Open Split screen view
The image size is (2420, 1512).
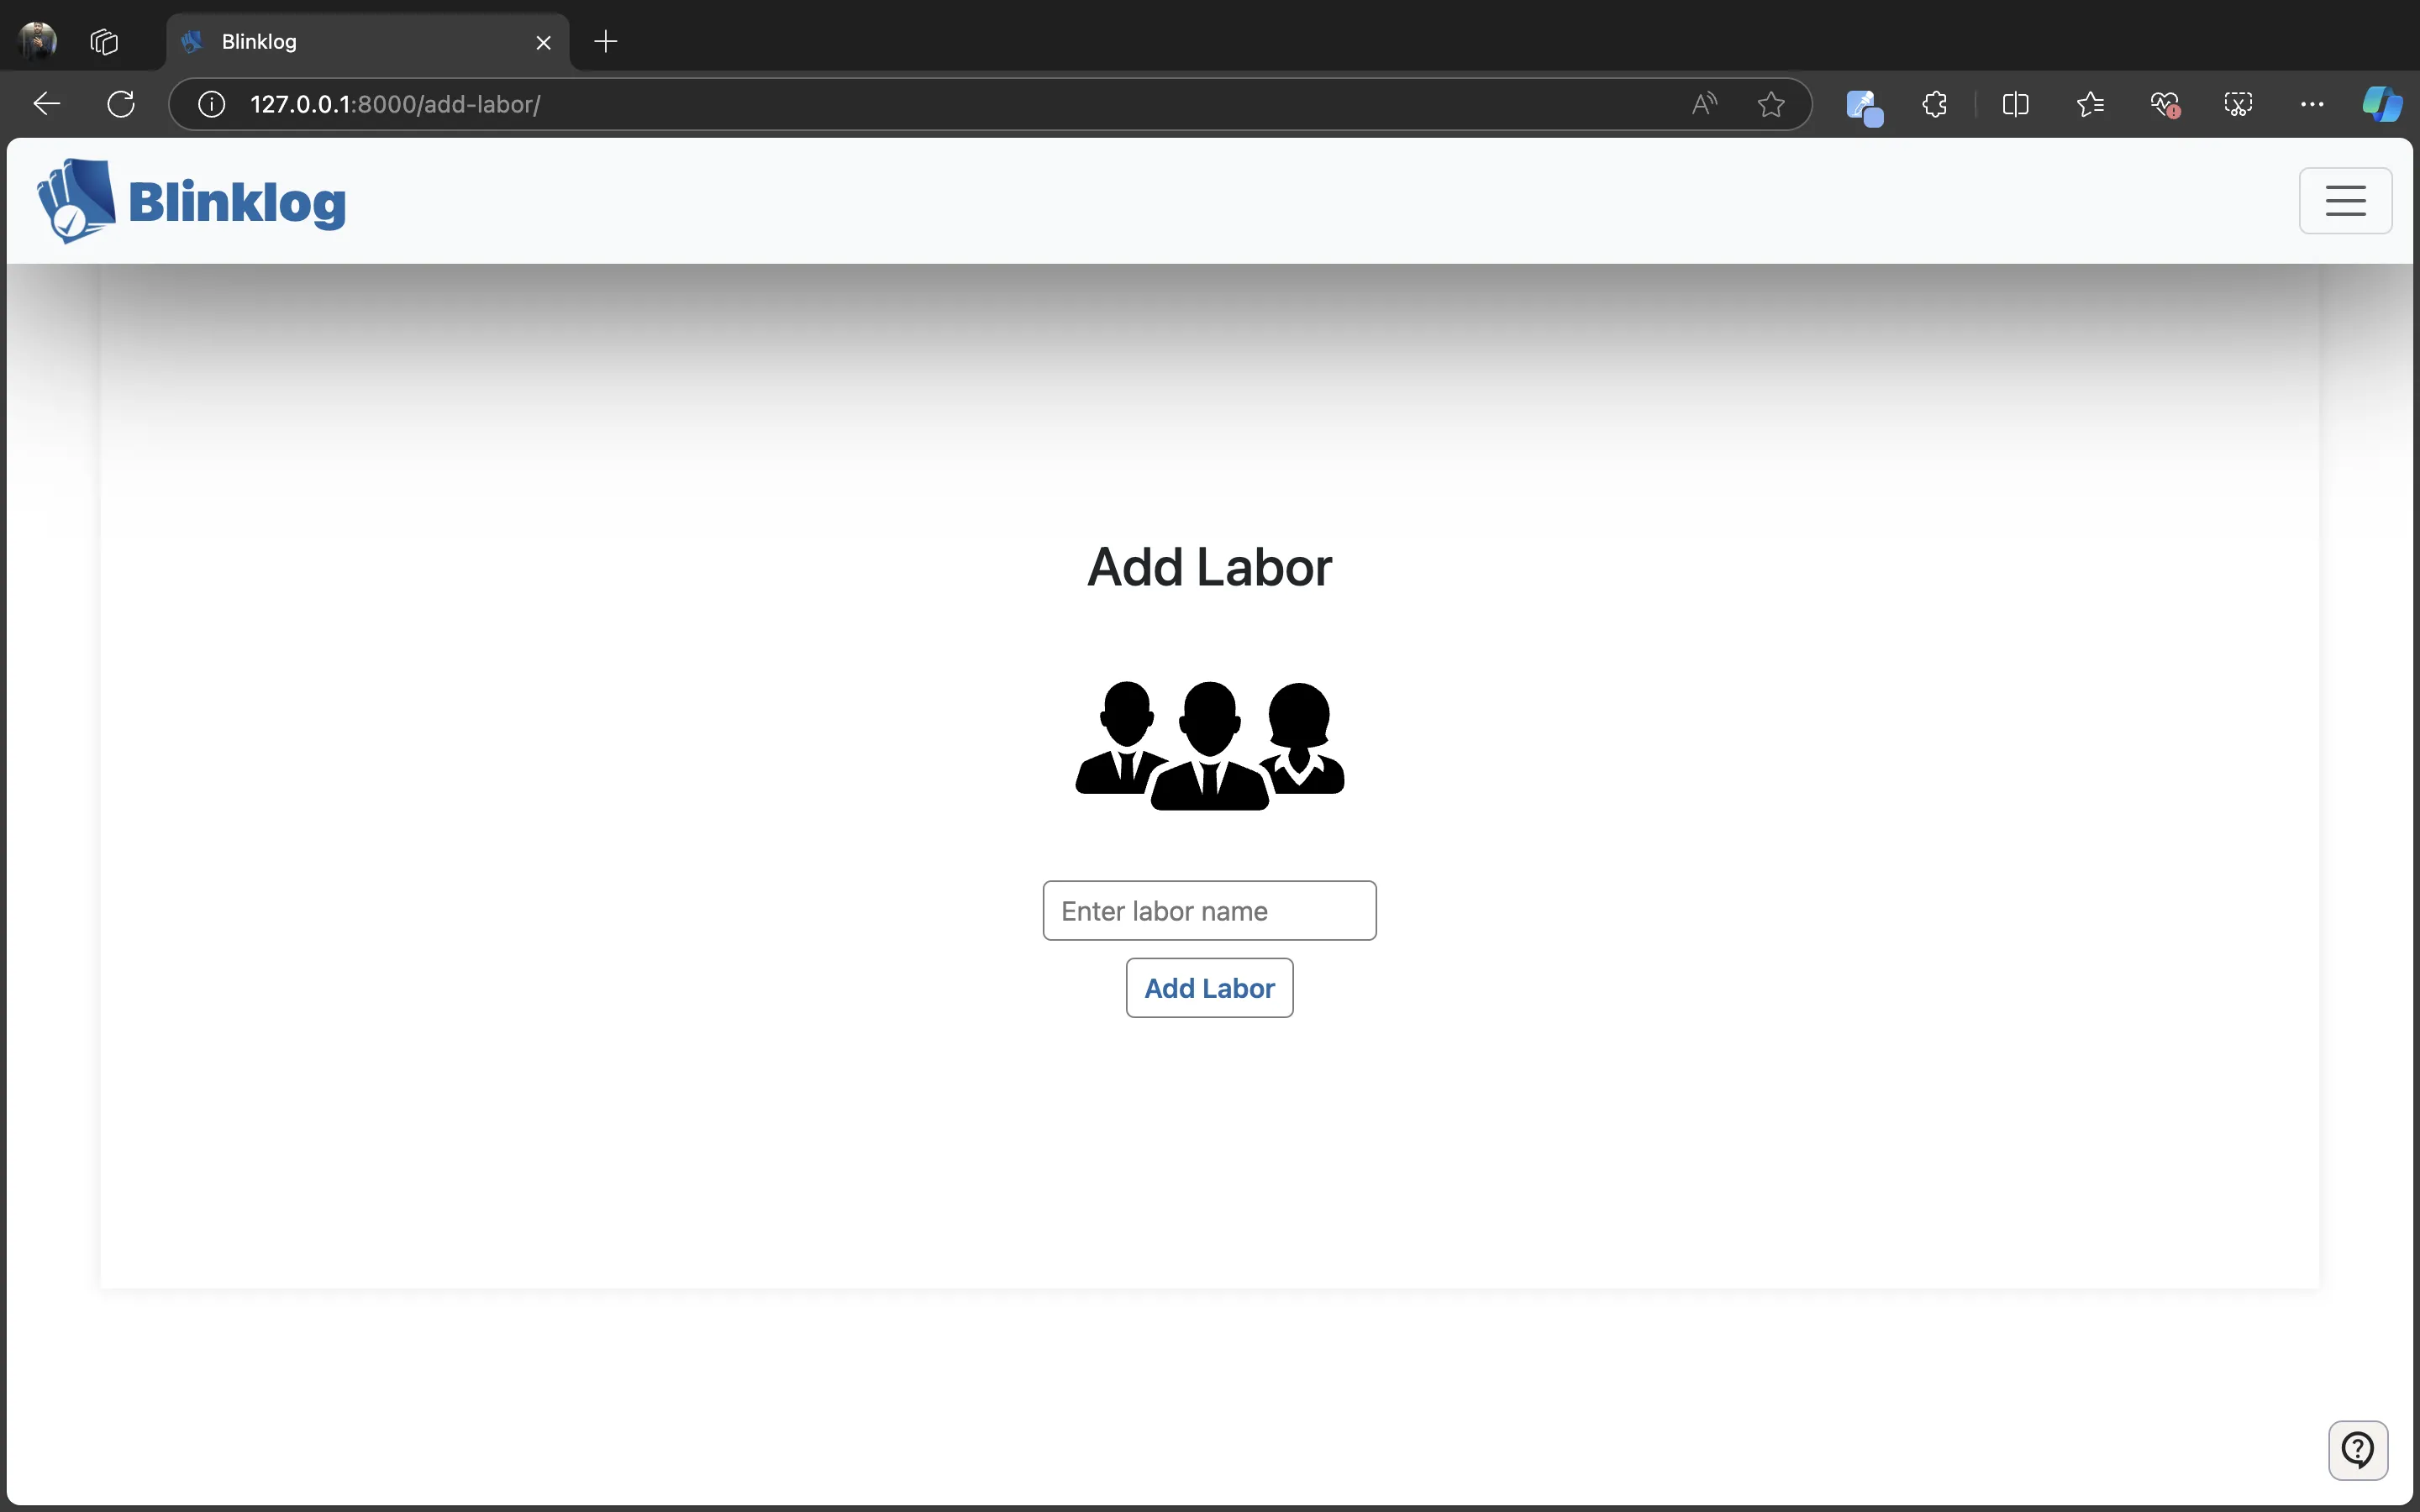pyautogui.click(x=2016, y=104)
